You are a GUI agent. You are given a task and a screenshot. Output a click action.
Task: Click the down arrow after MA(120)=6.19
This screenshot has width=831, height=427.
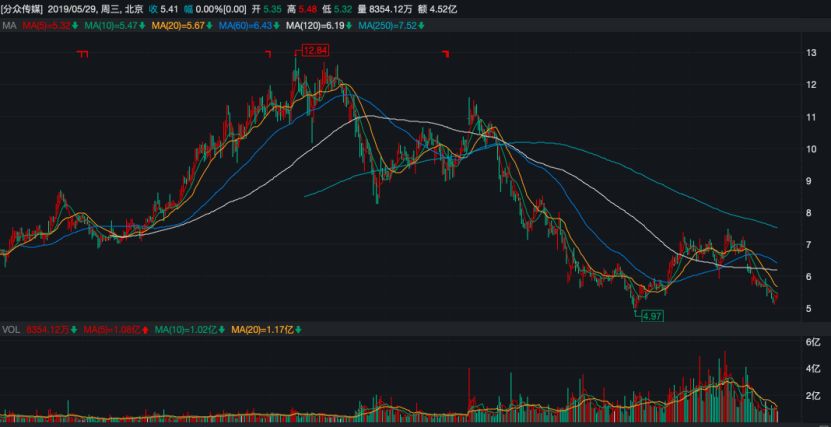click(348, 25)
